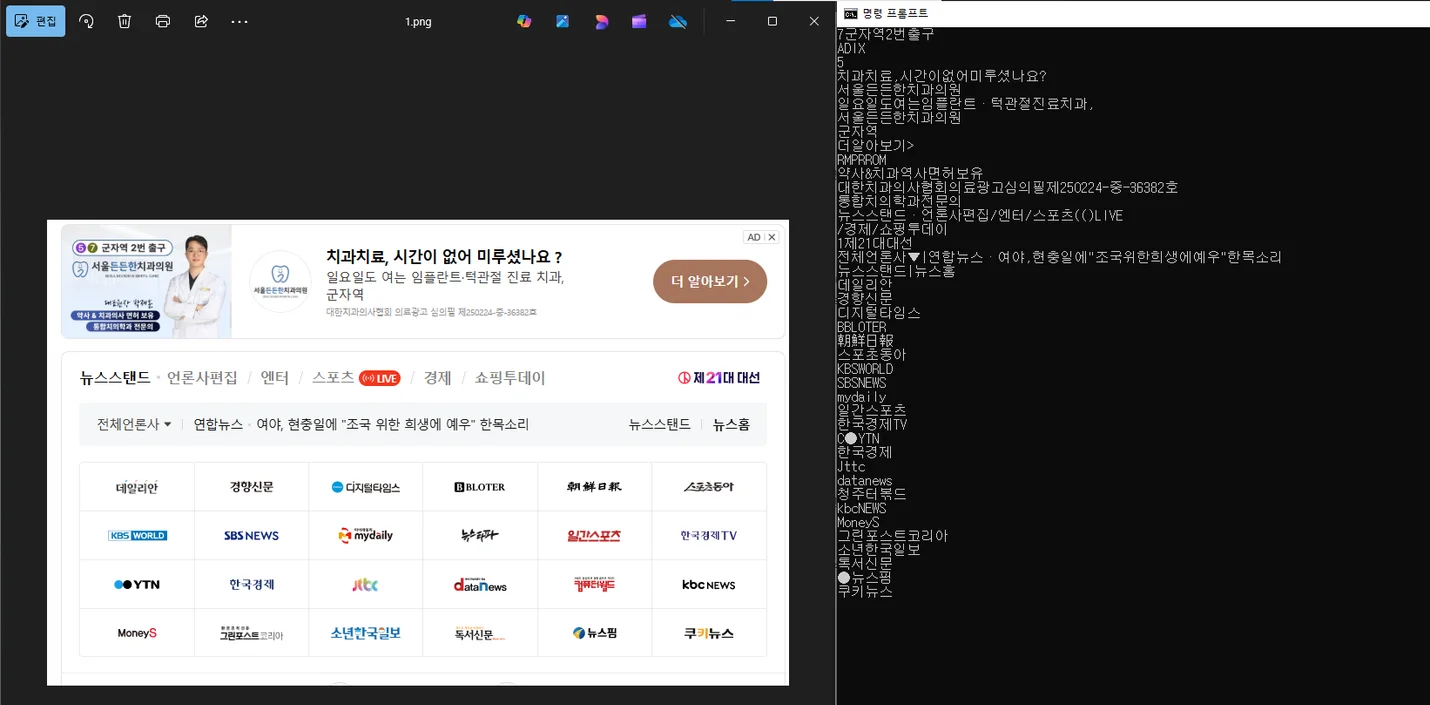Image resolution: width=1430 pixels, height=705 pixels.
Task: Click the 朝鮮日報 logo tile in the grid
Action: click(594, 487)
